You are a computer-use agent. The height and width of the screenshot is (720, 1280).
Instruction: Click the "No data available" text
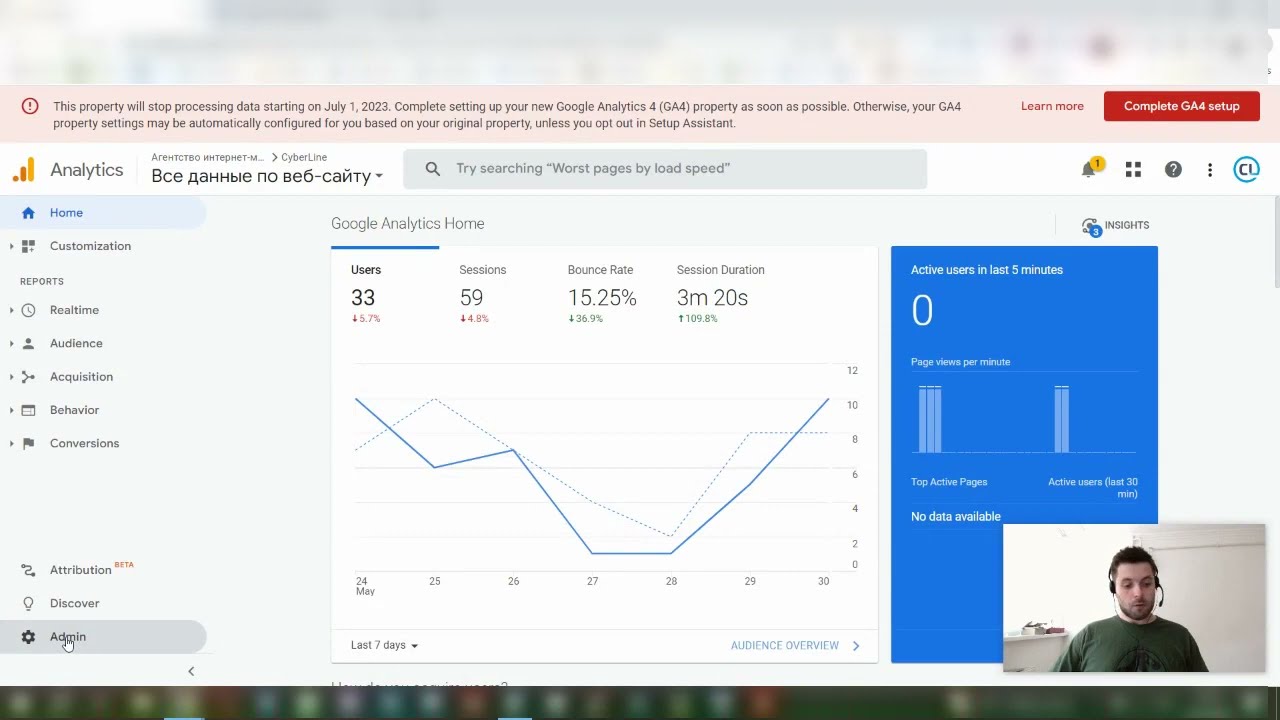coord(956,517)
